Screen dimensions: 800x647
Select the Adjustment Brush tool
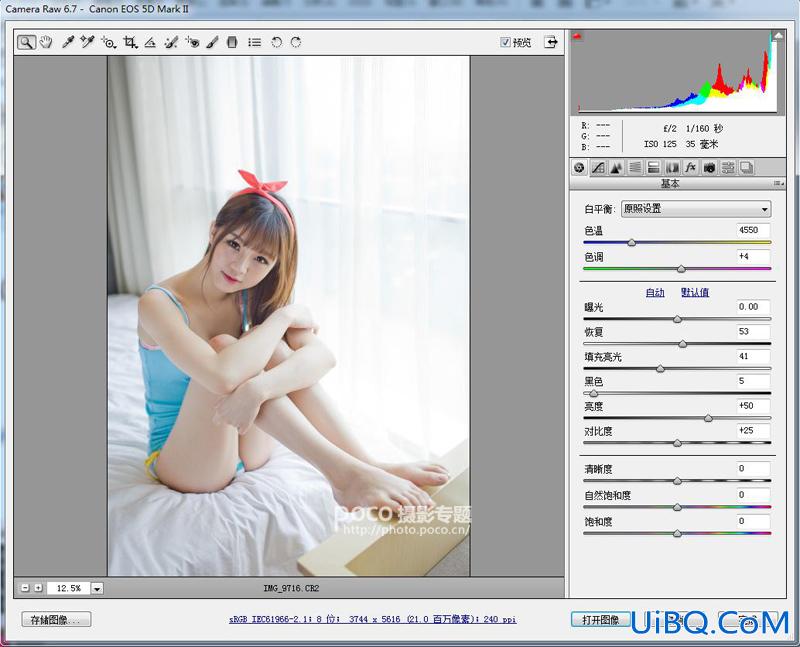[212, 42]
